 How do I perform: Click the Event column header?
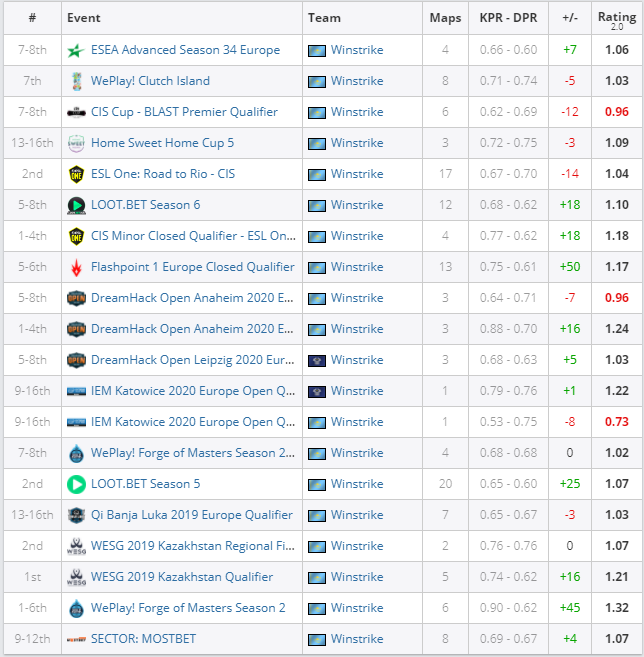pos(83,18)
